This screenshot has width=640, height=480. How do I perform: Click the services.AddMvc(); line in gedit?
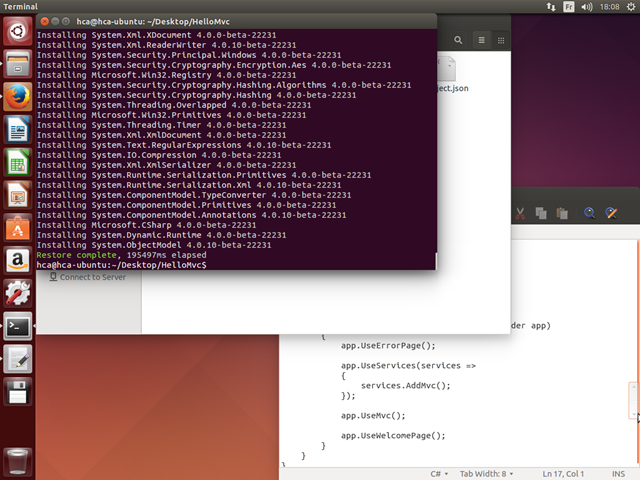(x=405, y=386)
